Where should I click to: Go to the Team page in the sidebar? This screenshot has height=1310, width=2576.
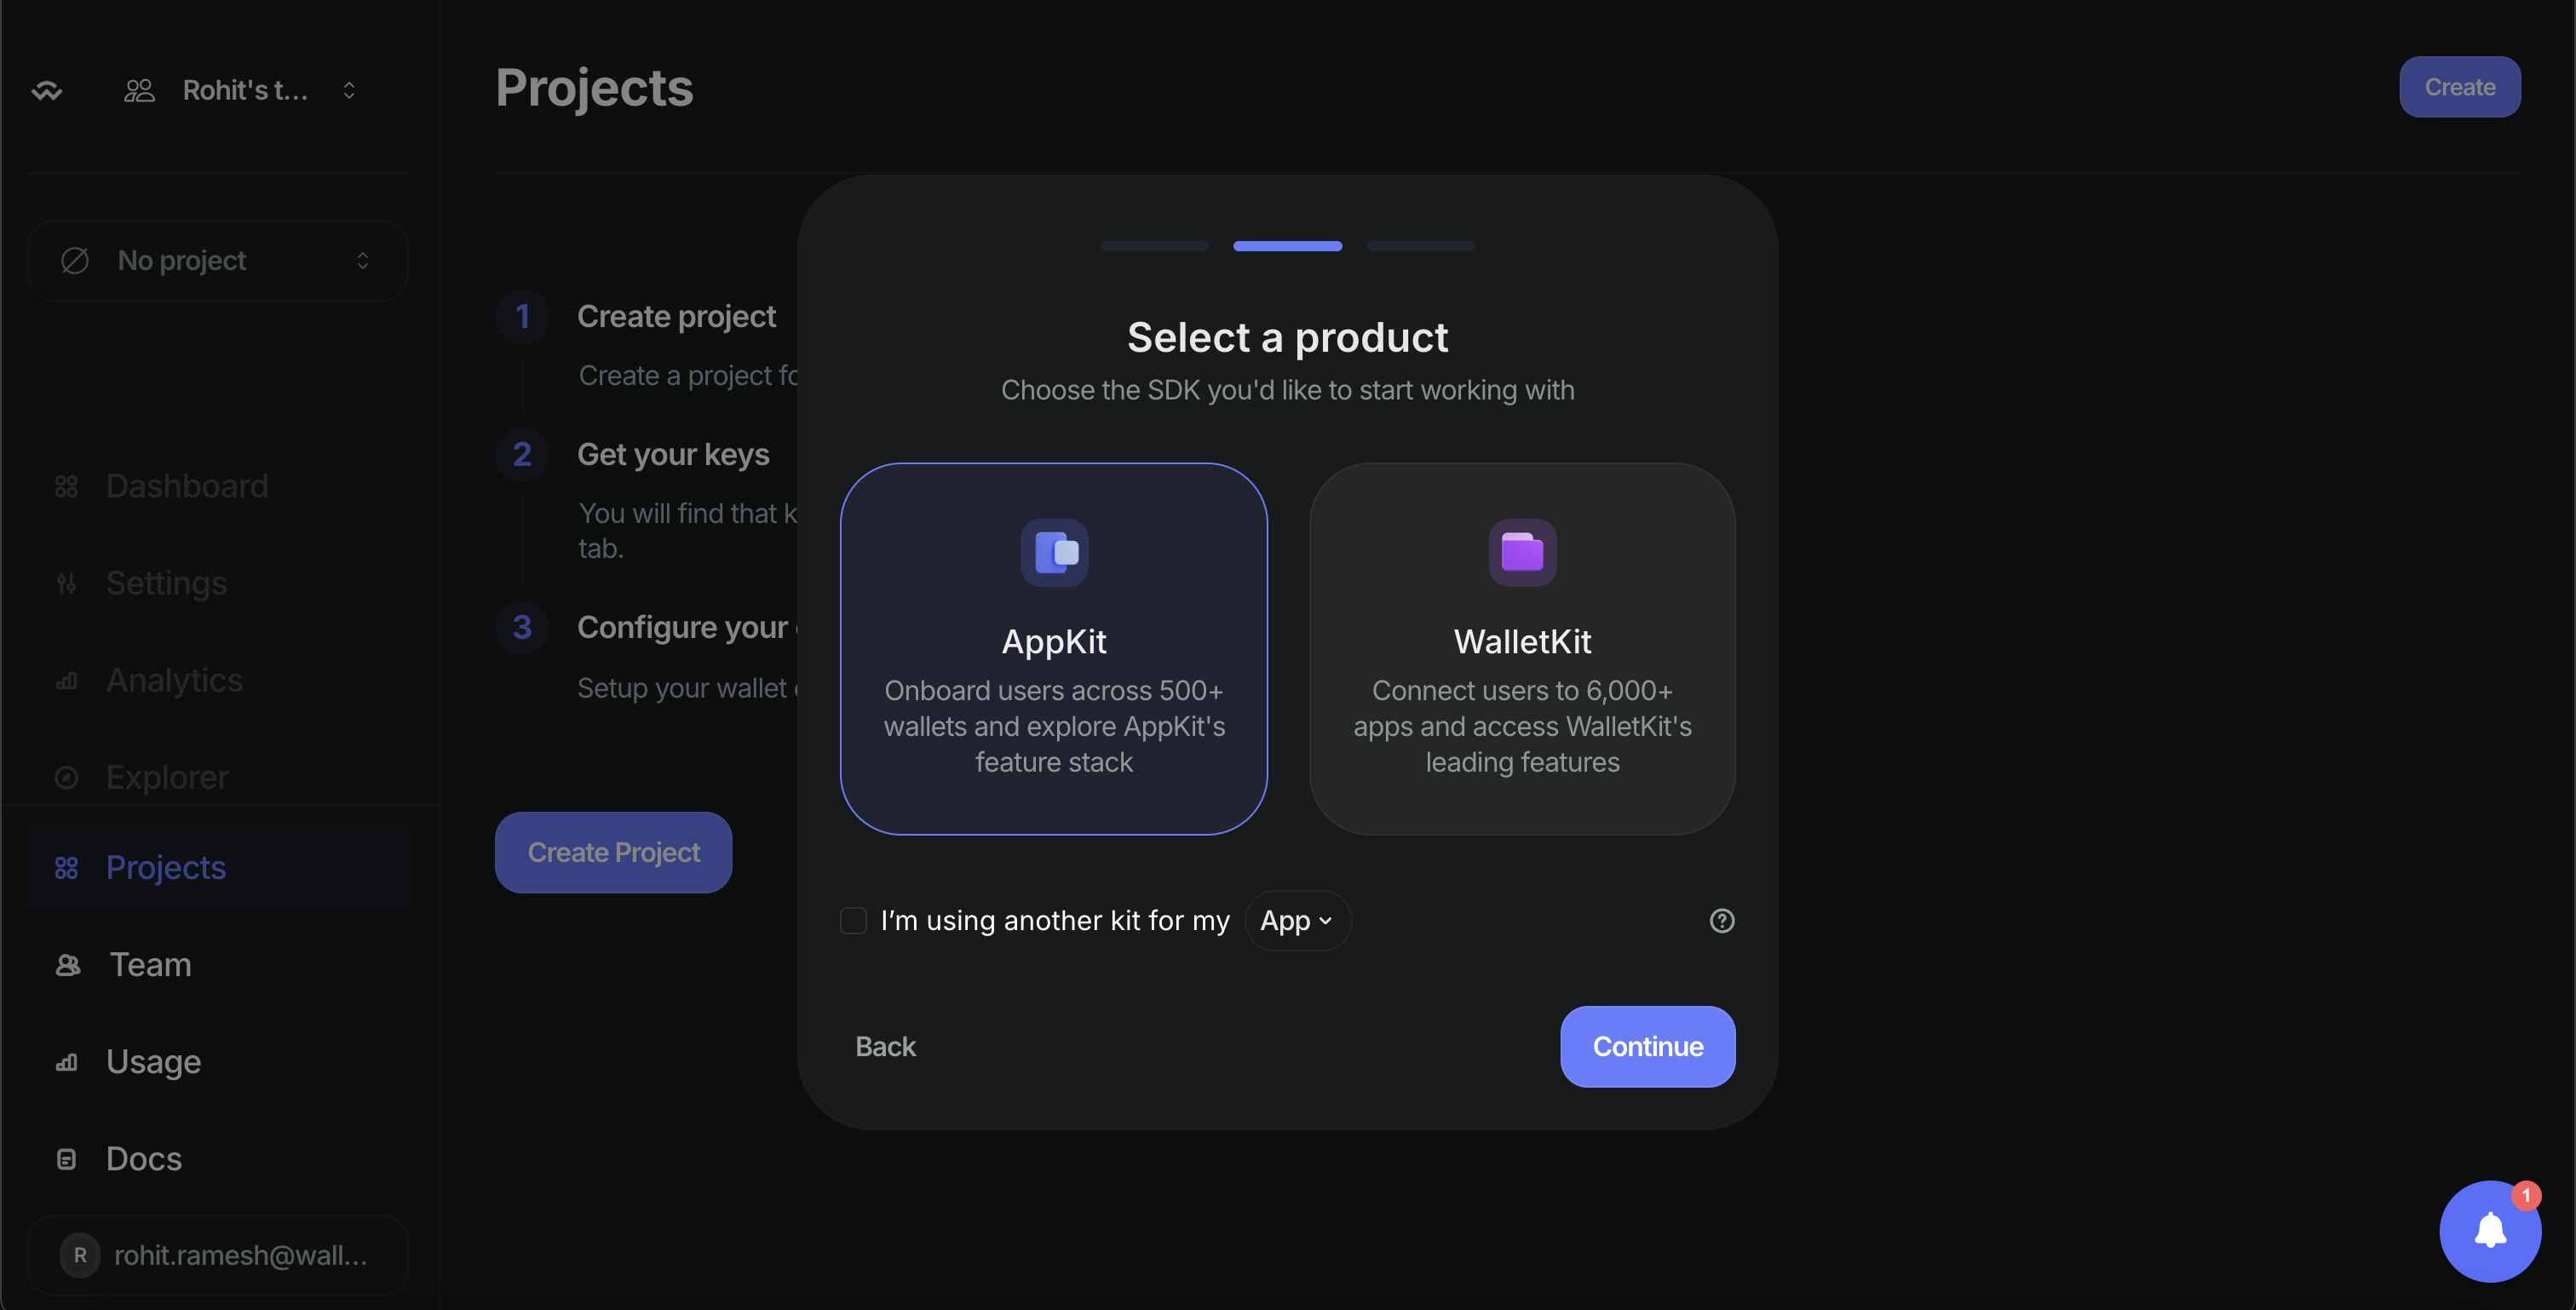(150, 965)
